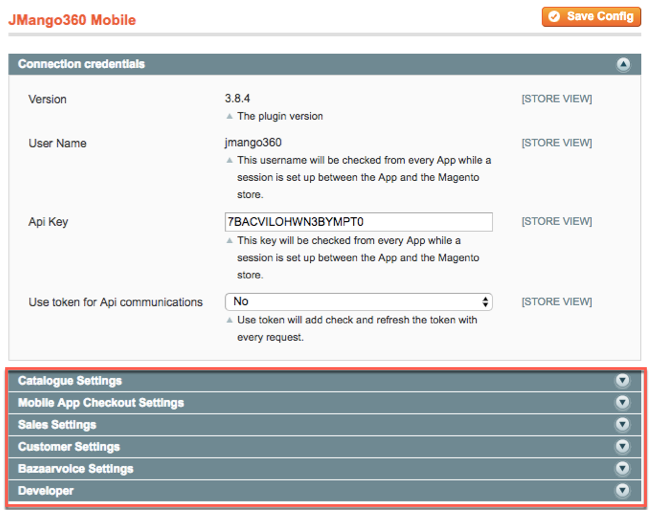Click the Save Config button
Image resolution: width=650 pixels, height=510 pixels.
[x=591, y=17]
